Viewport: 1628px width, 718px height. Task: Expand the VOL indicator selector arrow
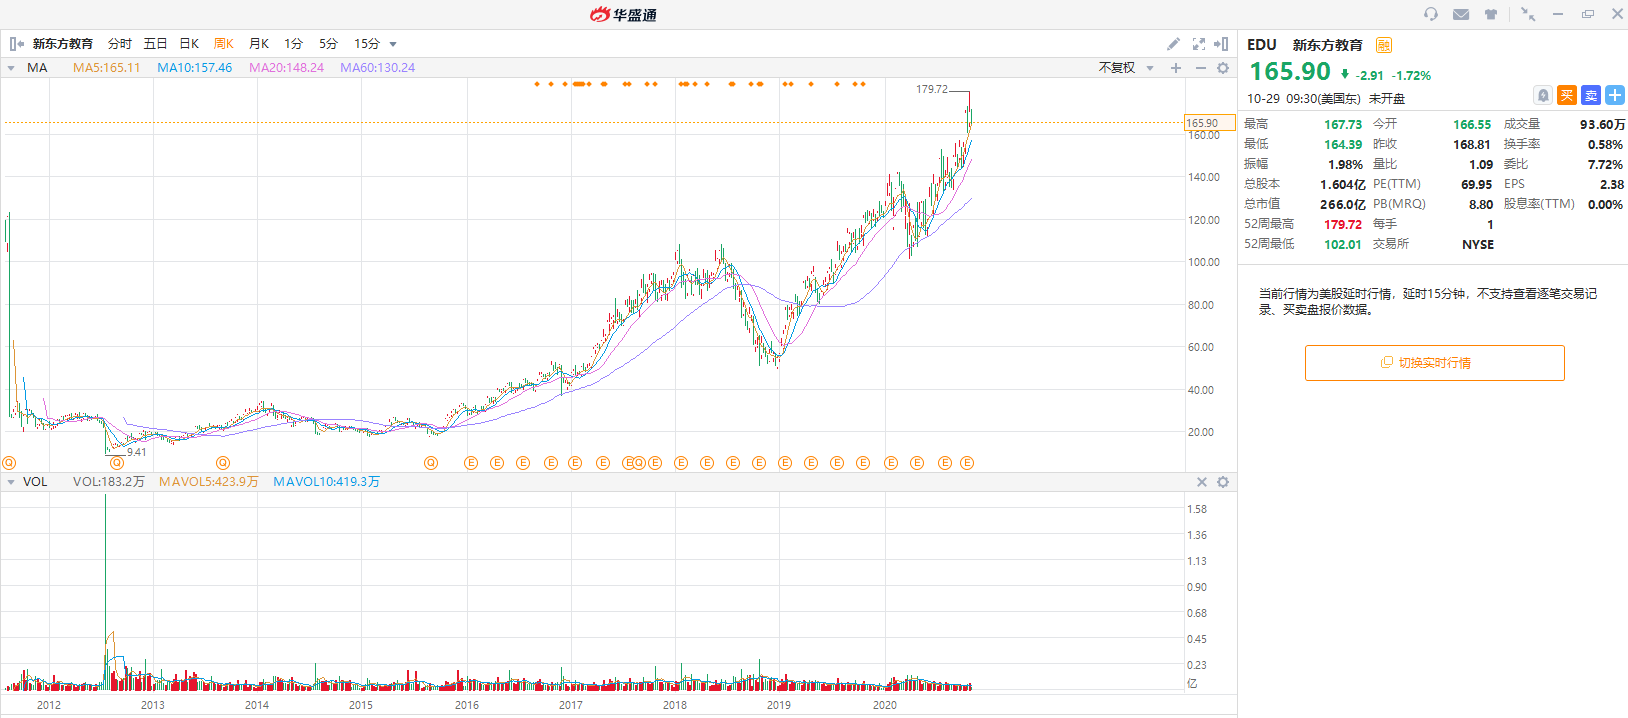point(11,482)
